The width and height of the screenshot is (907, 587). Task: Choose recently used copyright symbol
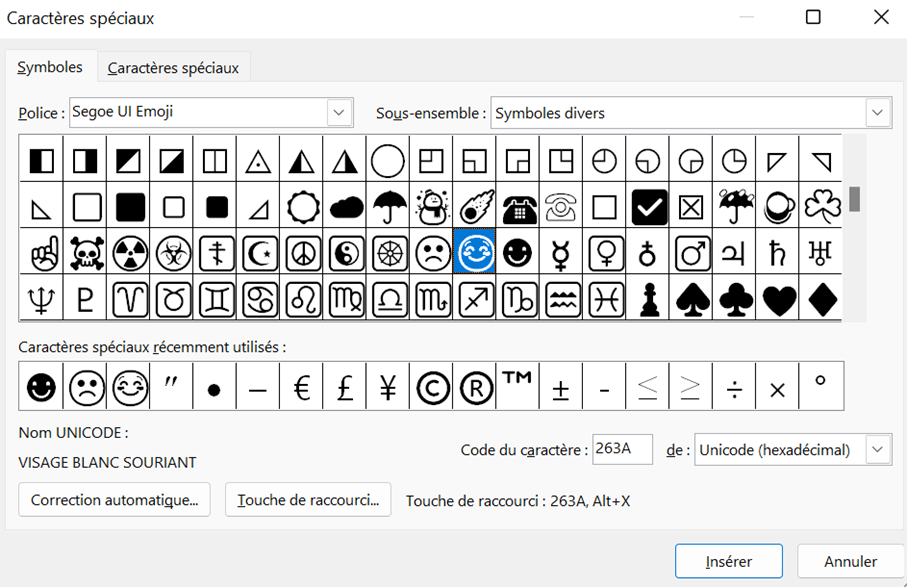pyautogui.click(x=432, y=386)
